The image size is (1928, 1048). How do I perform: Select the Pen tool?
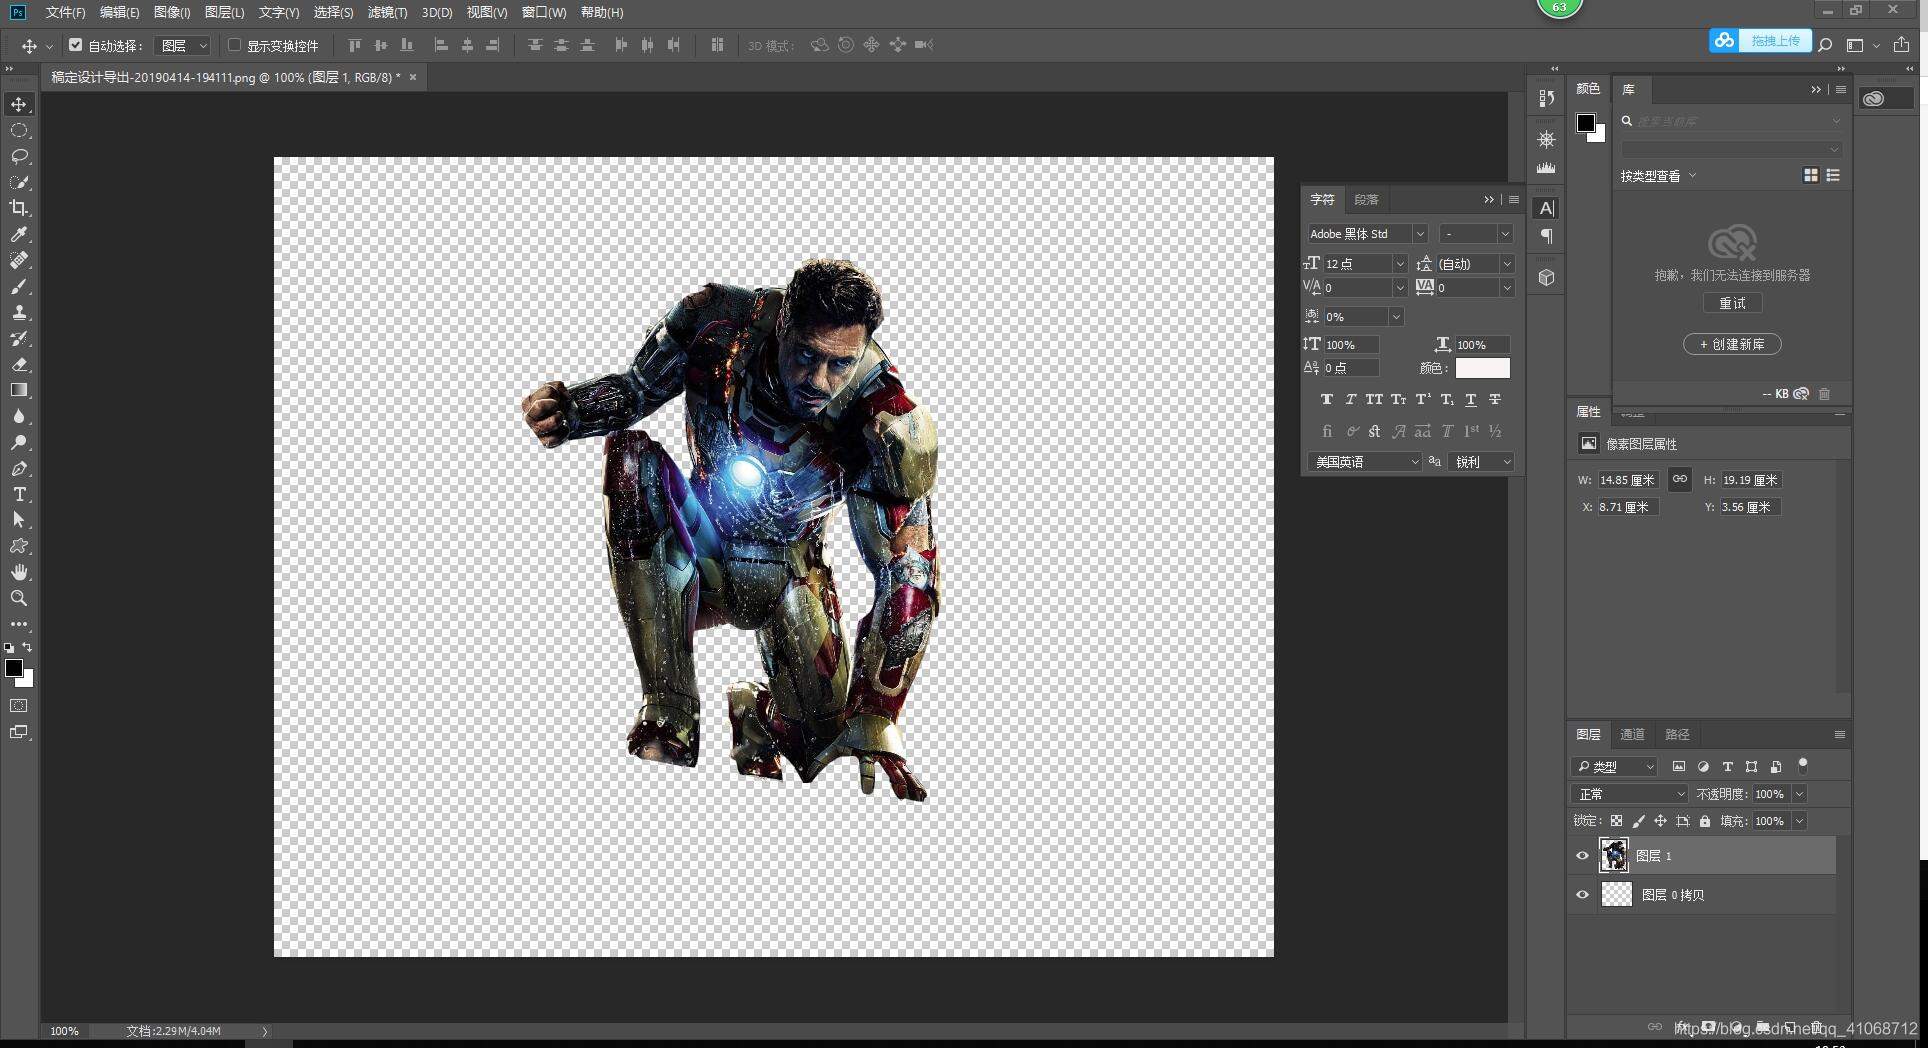[x=19, y=468]
